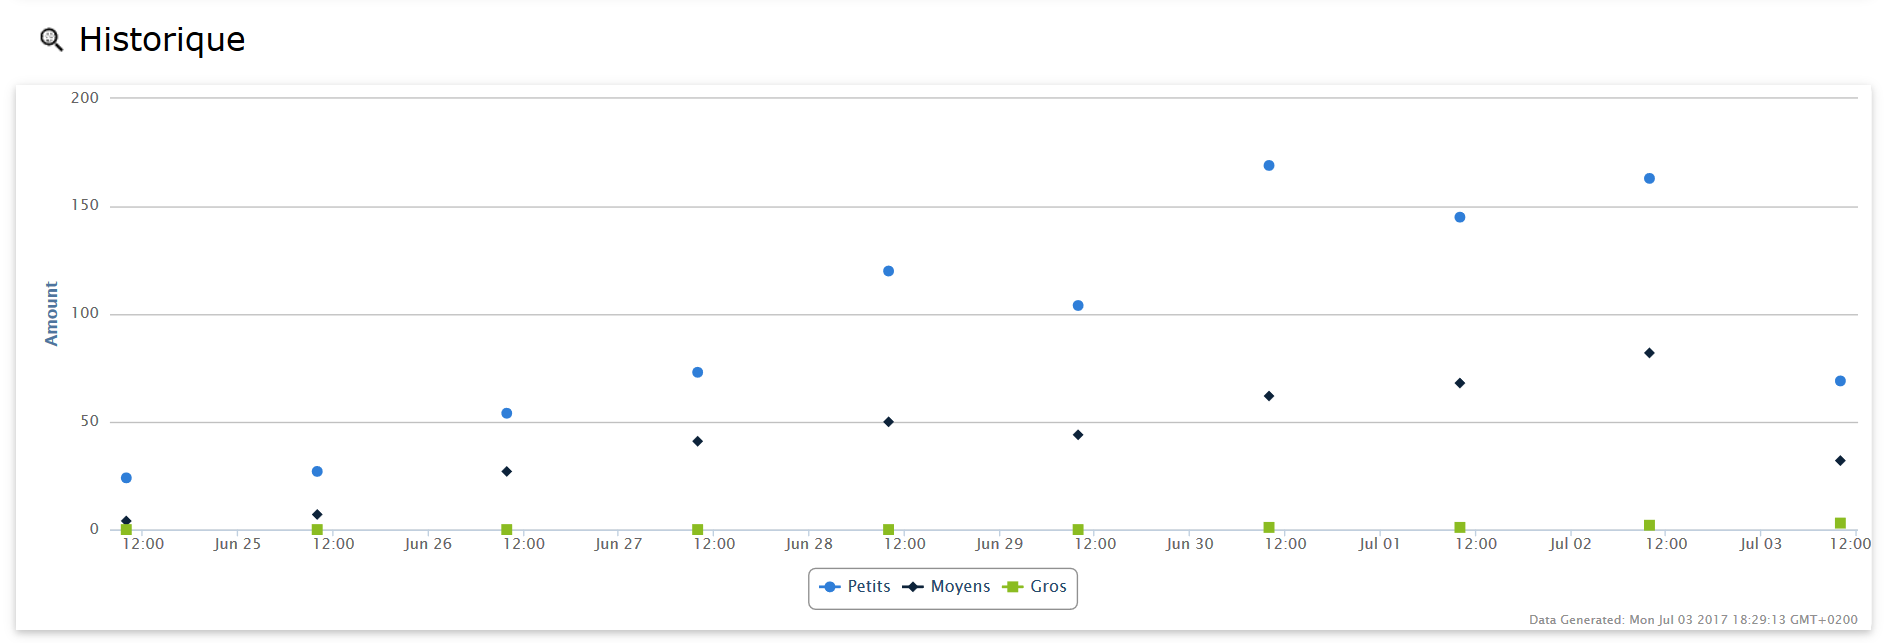Click the first Petits point near 24

click(x=126, y=478)
